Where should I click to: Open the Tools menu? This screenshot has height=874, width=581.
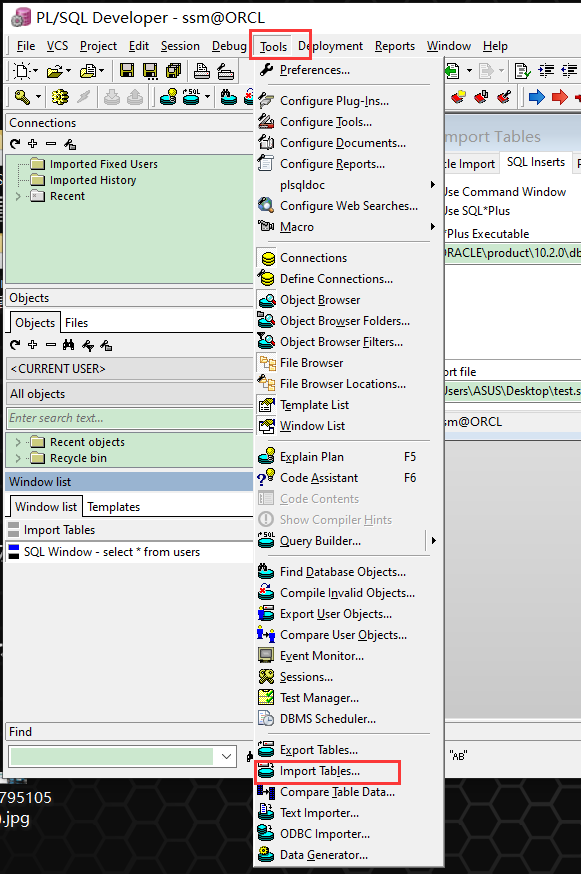273,46
